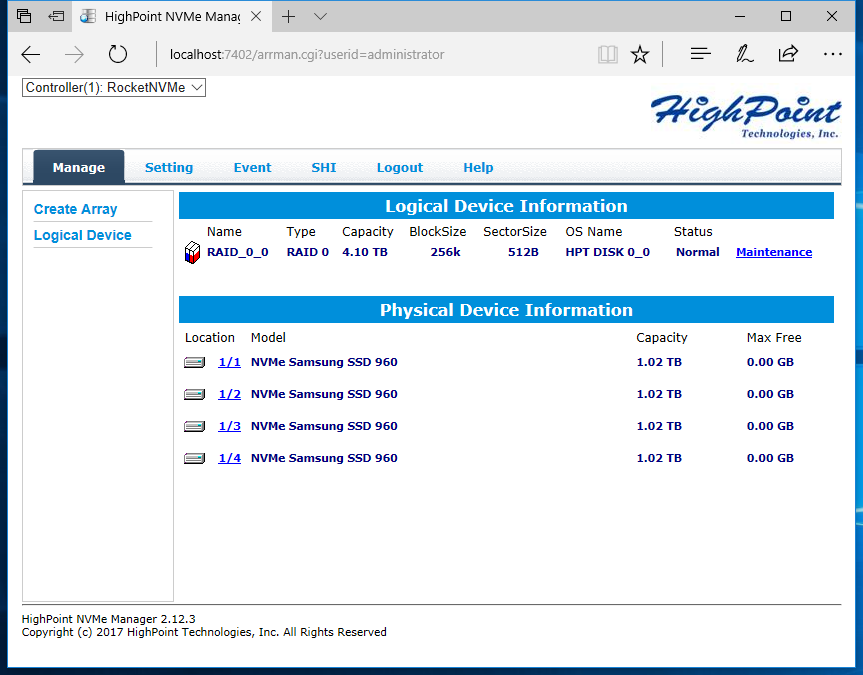Open the Setting tab
Viewport: 863px width, 675px height.
click(169, 167)
